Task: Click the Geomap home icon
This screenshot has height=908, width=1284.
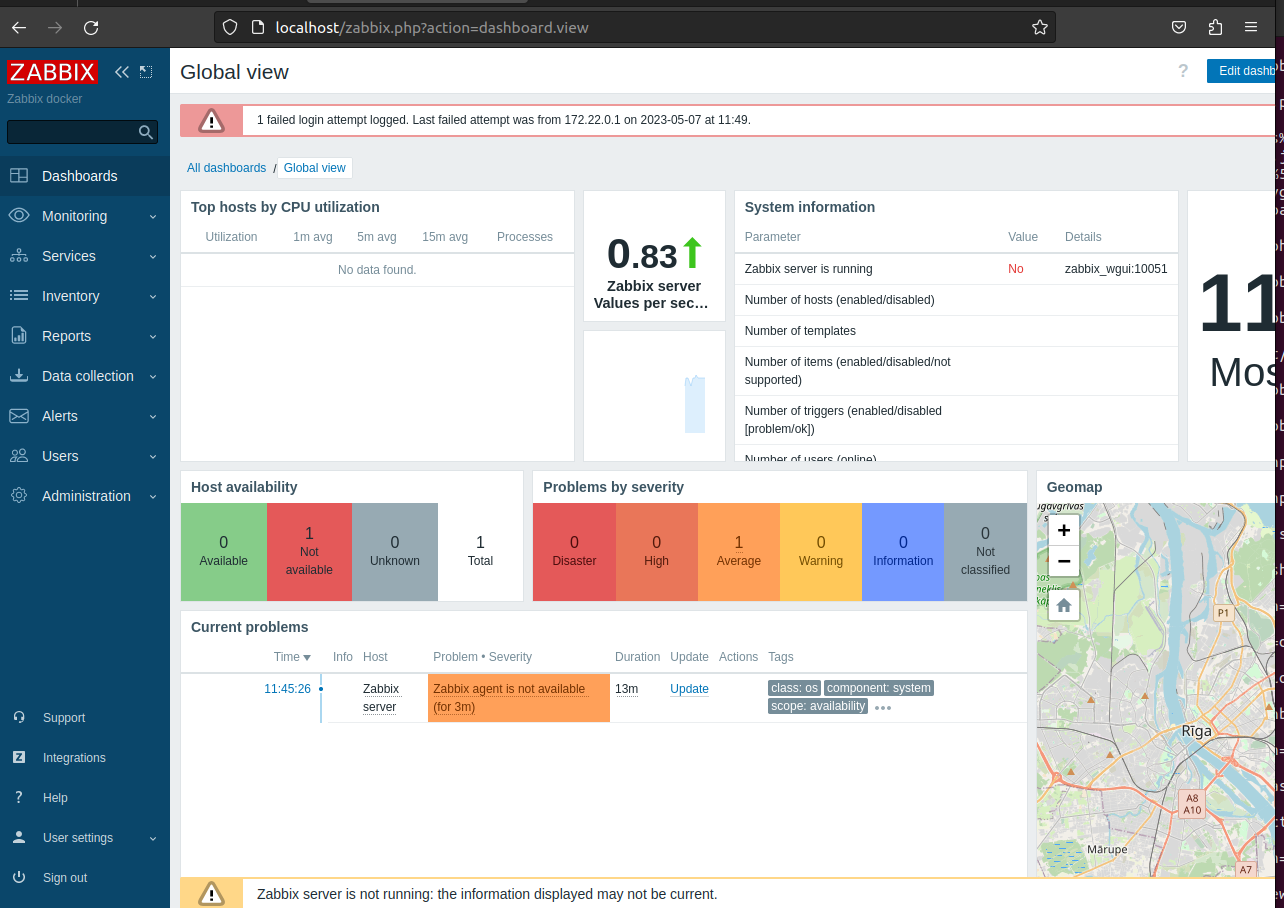Action: click(1063, 604)
